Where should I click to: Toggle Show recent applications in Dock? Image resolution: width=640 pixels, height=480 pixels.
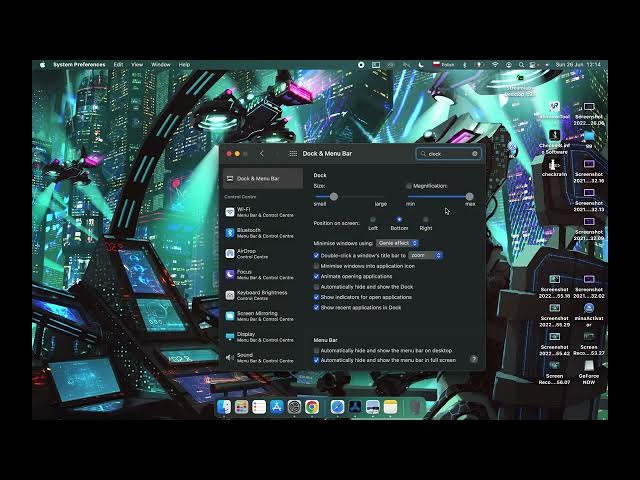pos(316,308)
